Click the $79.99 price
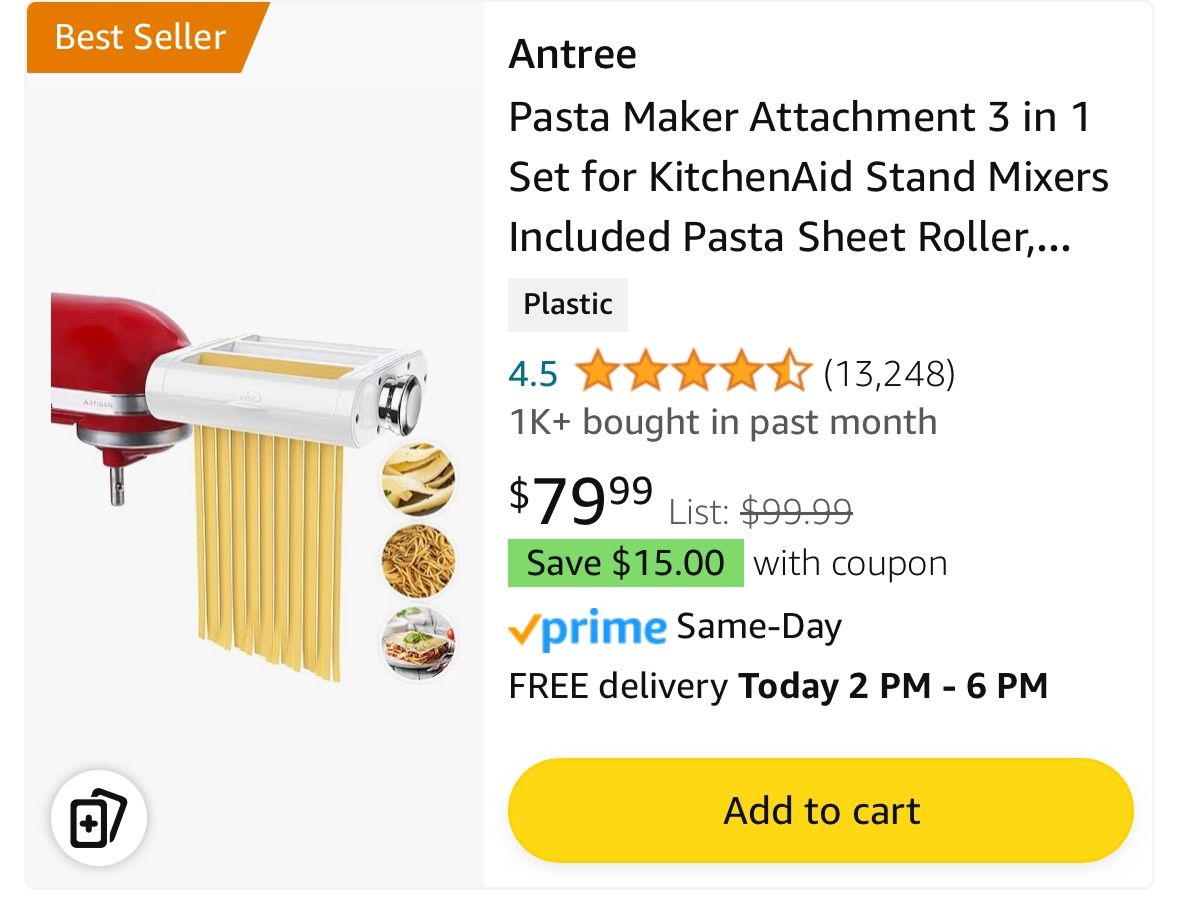Screen dimensions: 1179x909 pos(581,499)
